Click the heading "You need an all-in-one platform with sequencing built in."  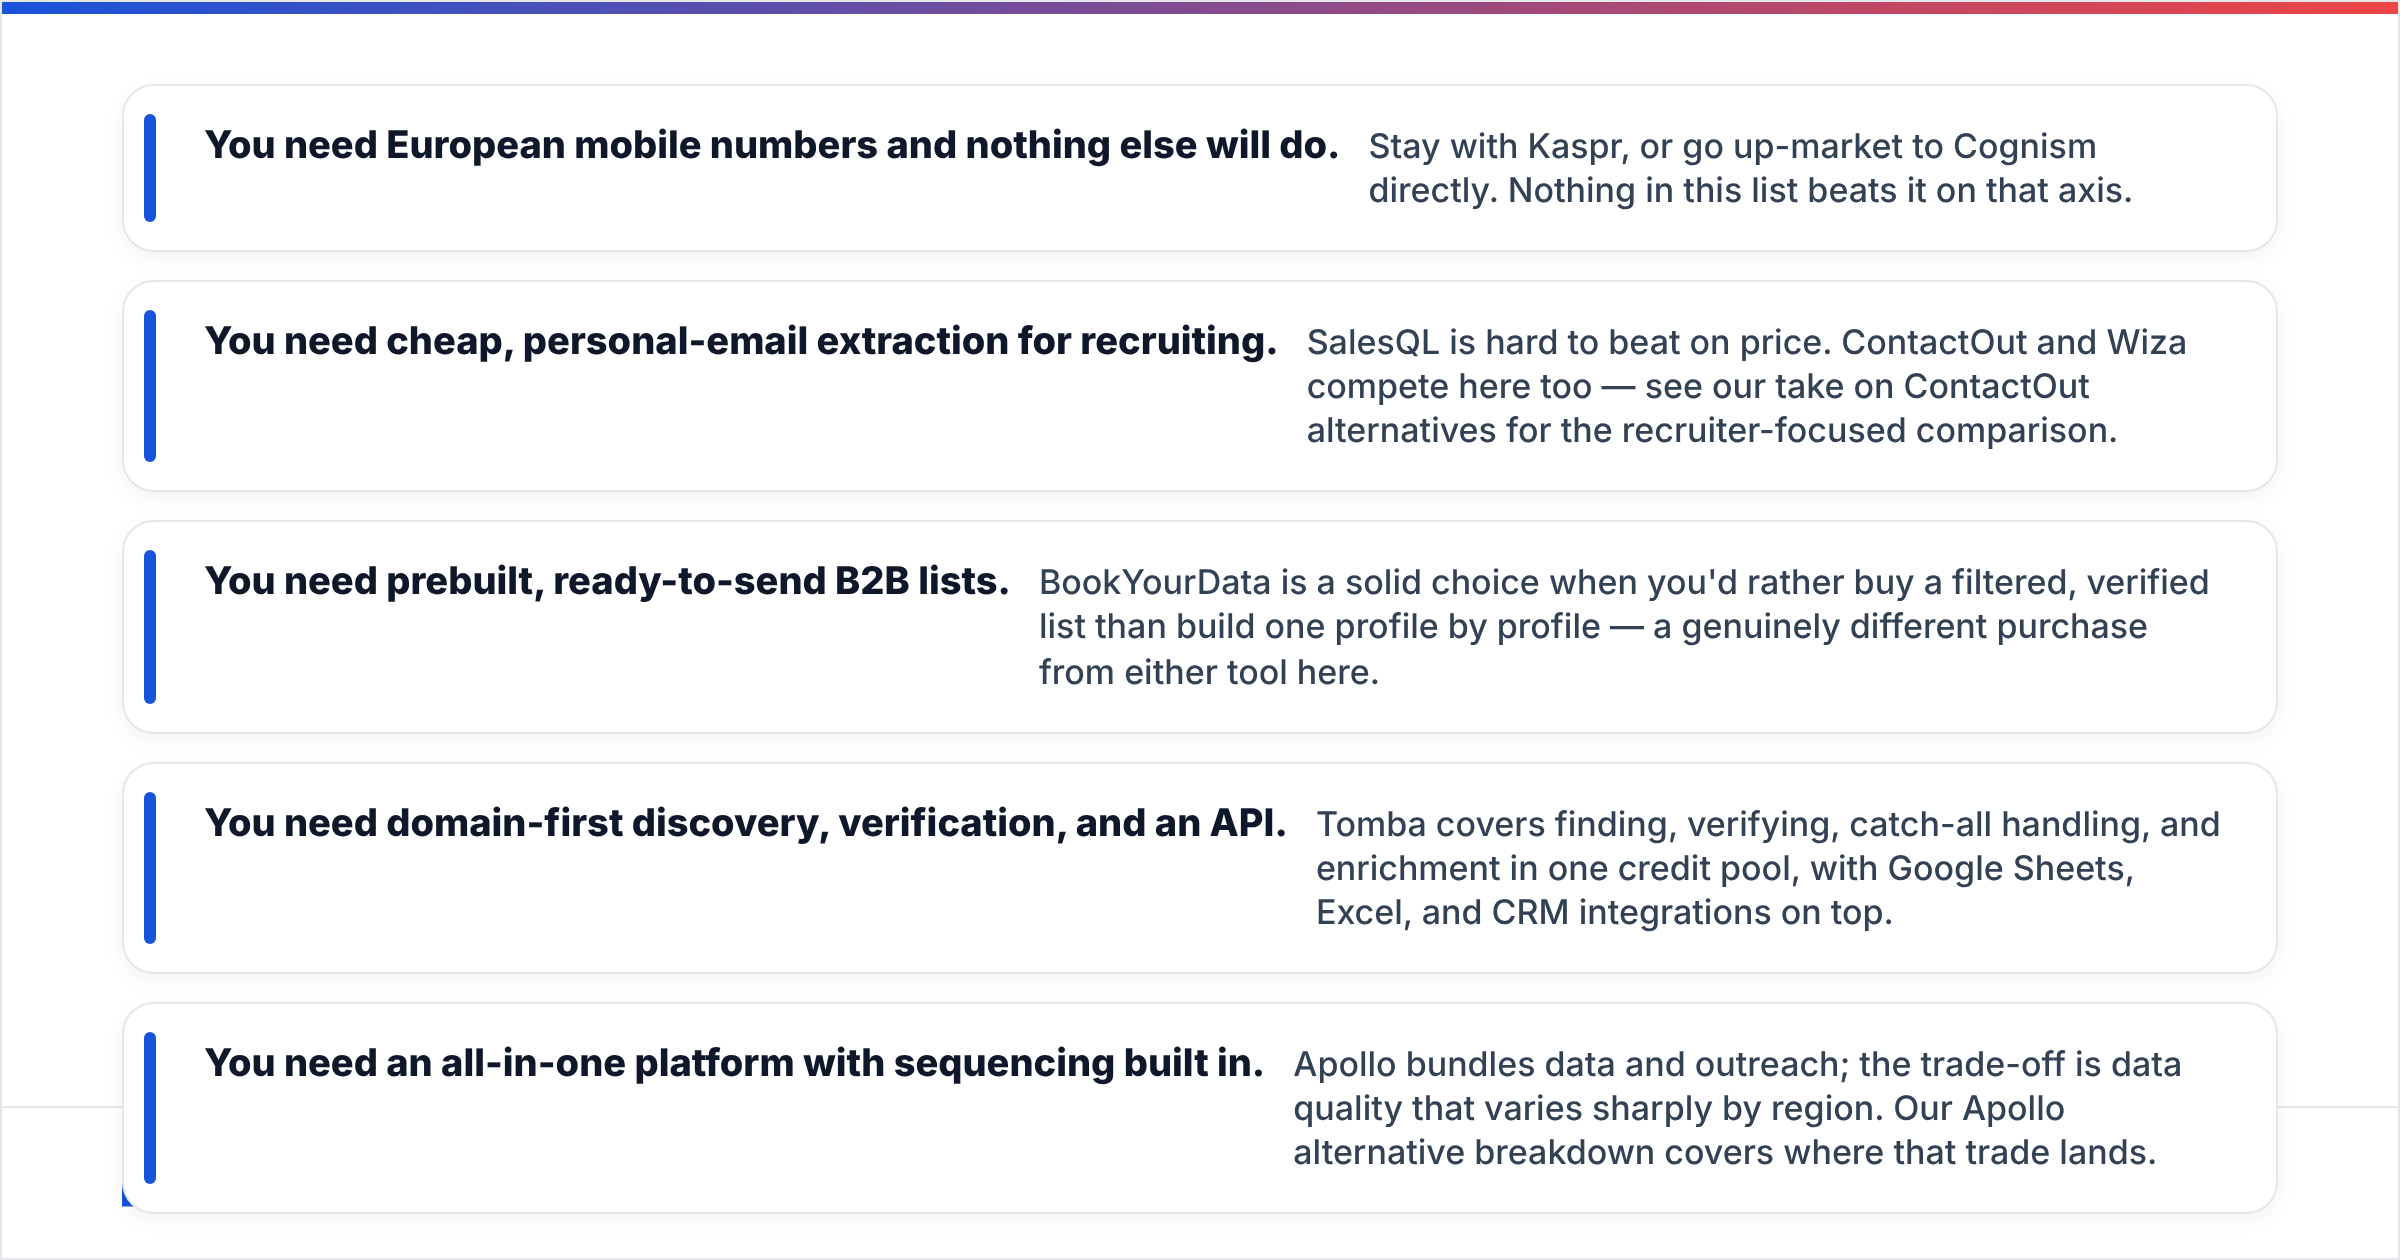[733, 1064]
